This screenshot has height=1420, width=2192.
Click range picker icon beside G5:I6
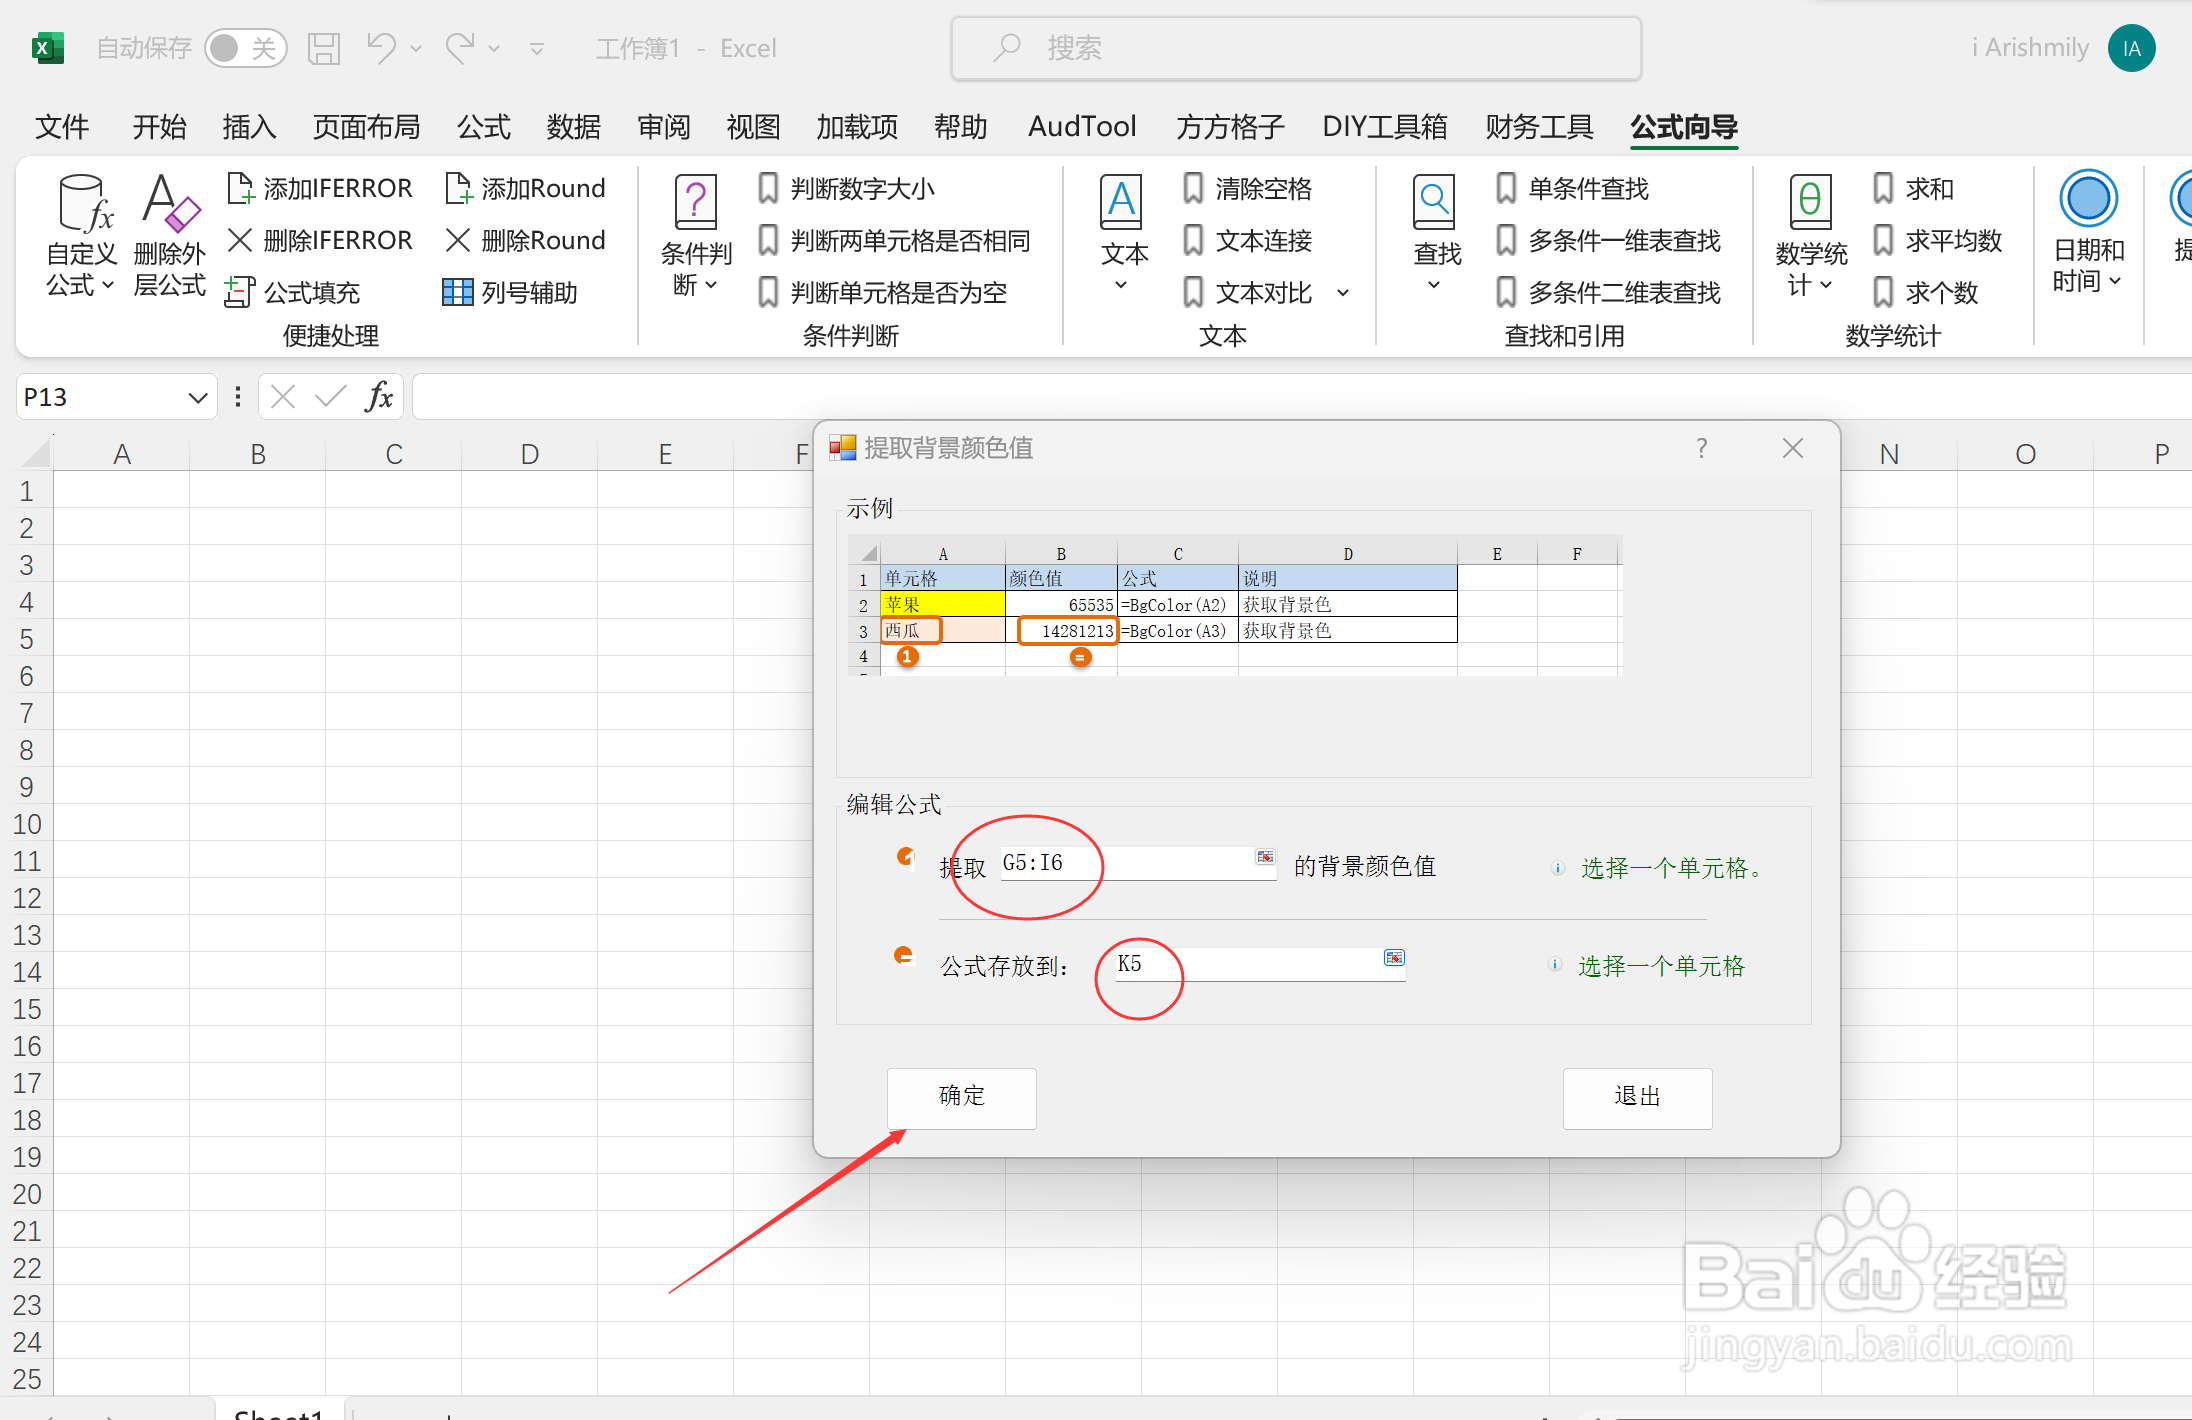1265,857
